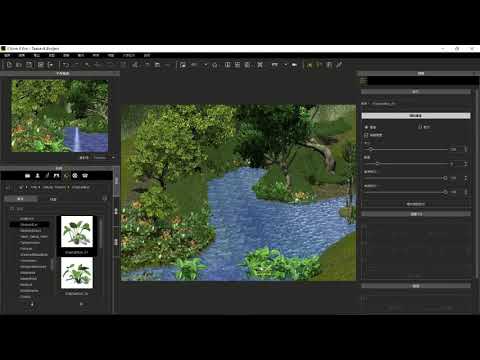The height and width of the screenshot is (360, 480).
Task: Toggle the checkbox right of the radio option
Action: [420, 127]
